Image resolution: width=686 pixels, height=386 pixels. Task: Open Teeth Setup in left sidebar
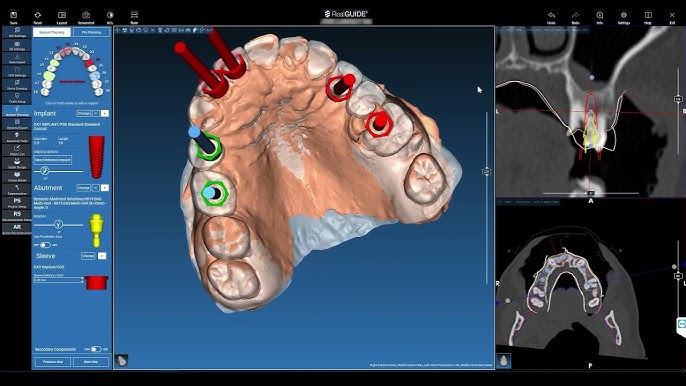[x=17, y=98]
